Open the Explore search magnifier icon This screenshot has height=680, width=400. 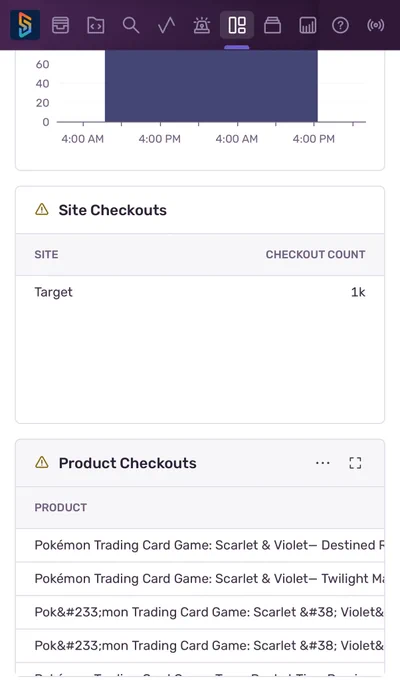131,25
